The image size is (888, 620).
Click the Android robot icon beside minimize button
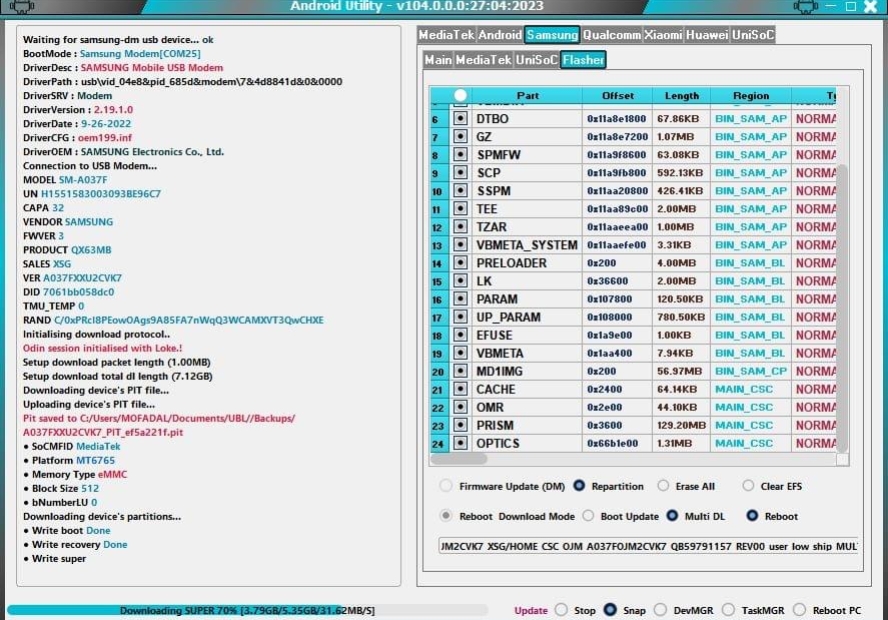point(805,6)
